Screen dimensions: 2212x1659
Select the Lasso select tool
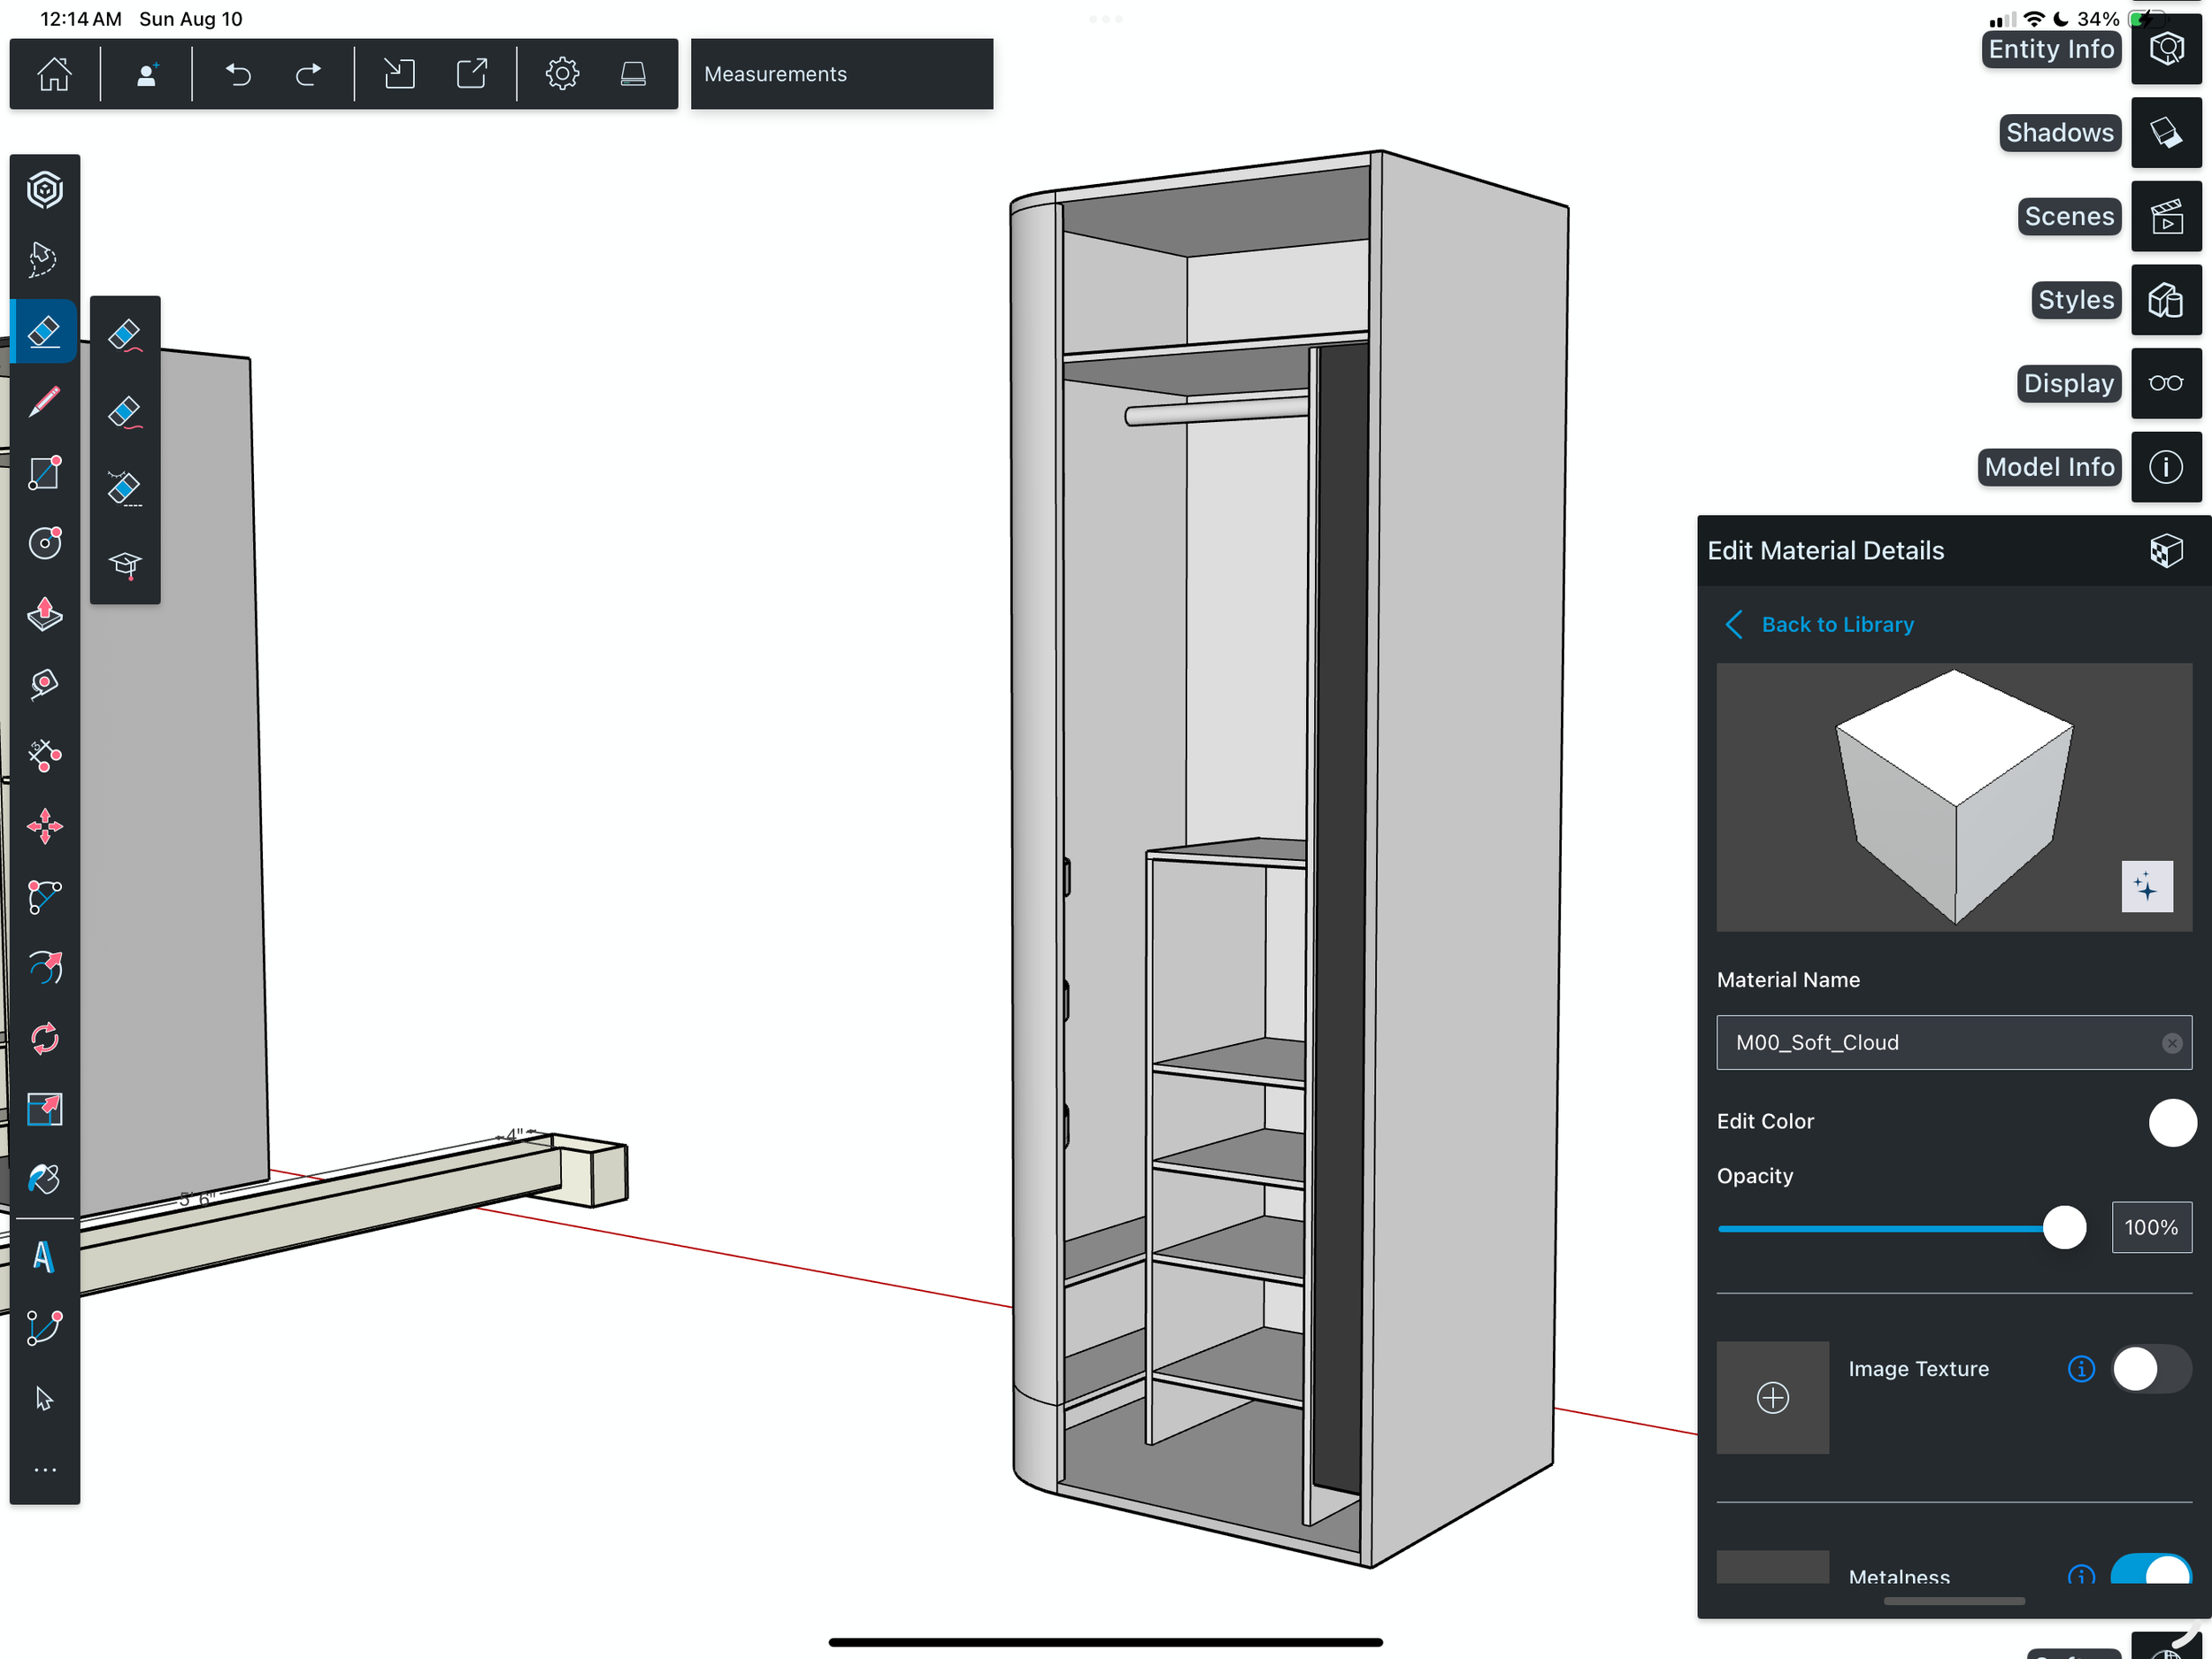click(x=45, y=260)
